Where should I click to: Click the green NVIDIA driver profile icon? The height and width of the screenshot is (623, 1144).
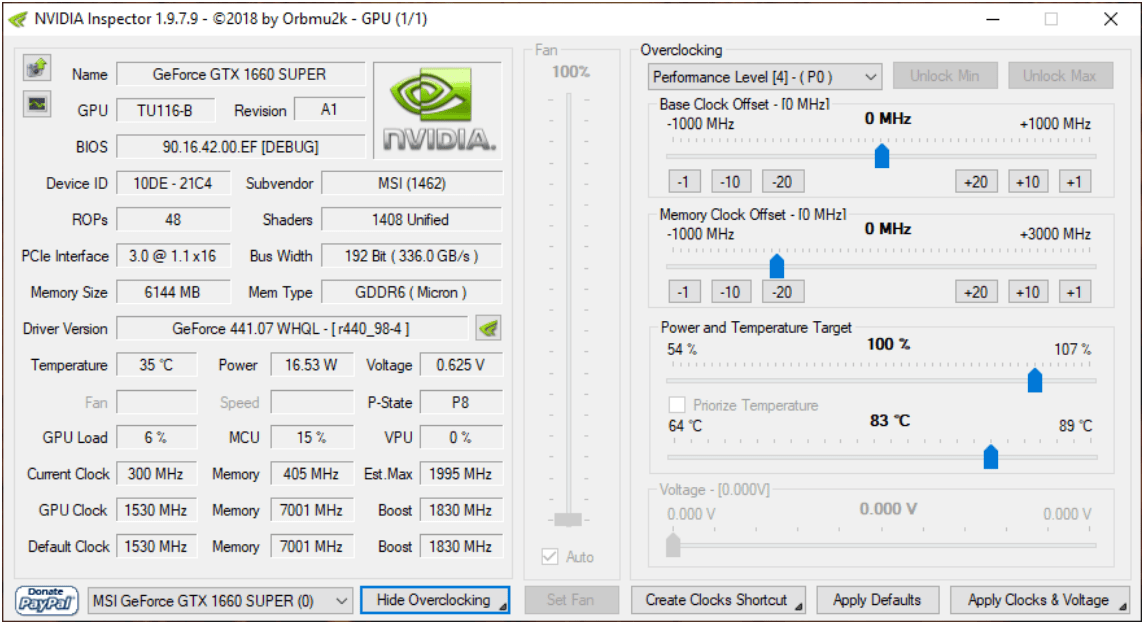coord(488,328)
